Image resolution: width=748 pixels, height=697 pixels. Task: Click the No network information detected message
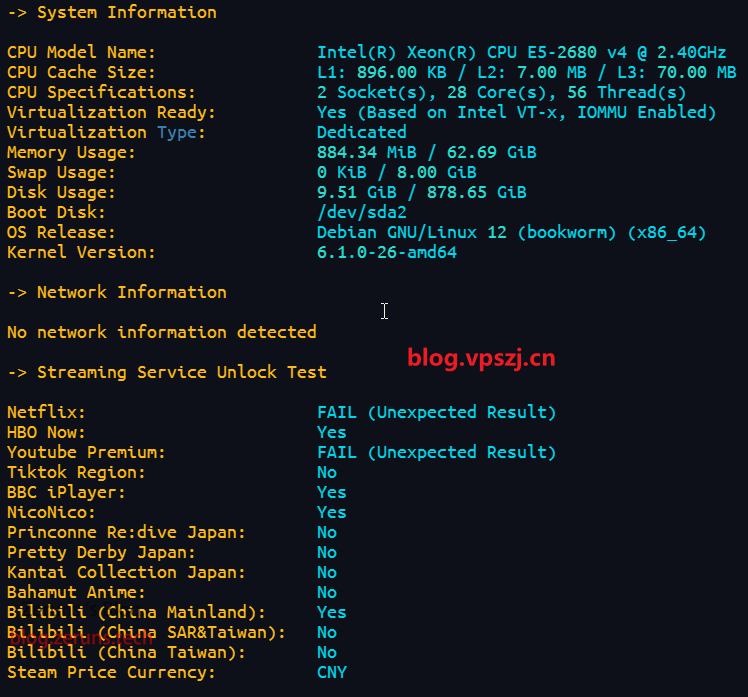161,332
